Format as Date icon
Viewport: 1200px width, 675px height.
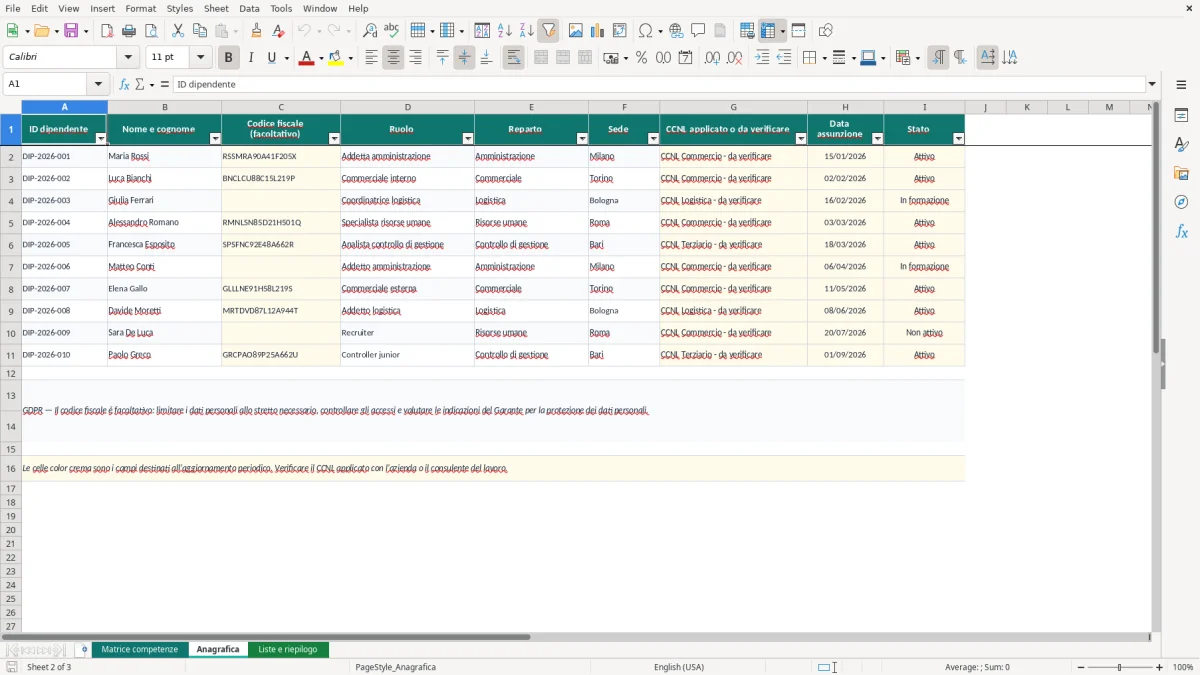pos(685,58)
